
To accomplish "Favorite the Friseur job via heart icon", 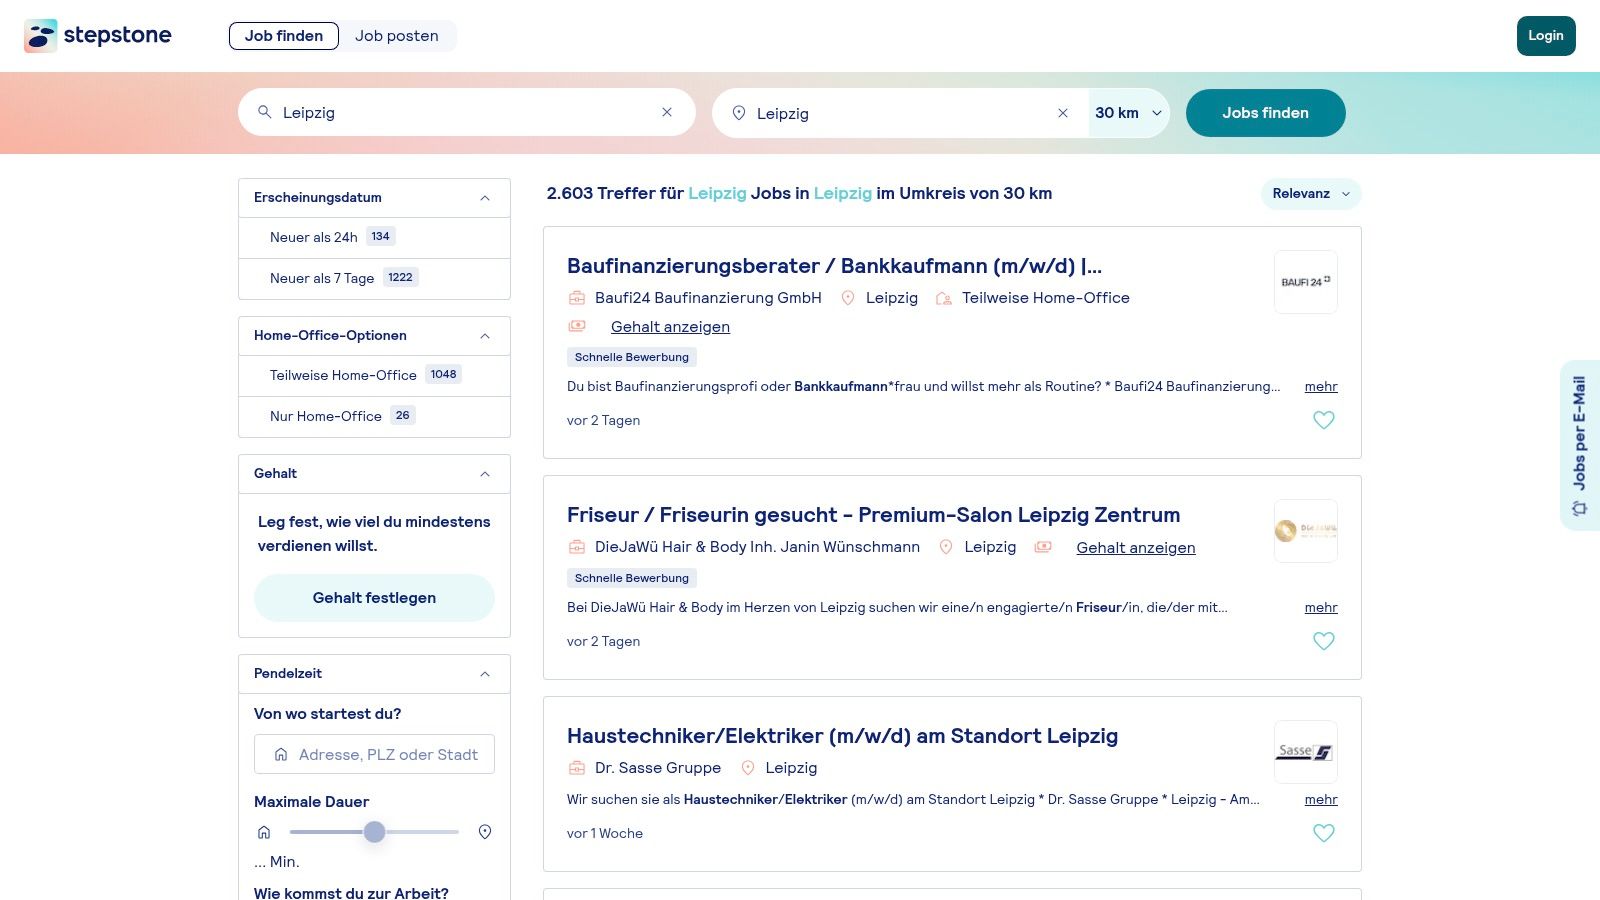I will 1323,641.
